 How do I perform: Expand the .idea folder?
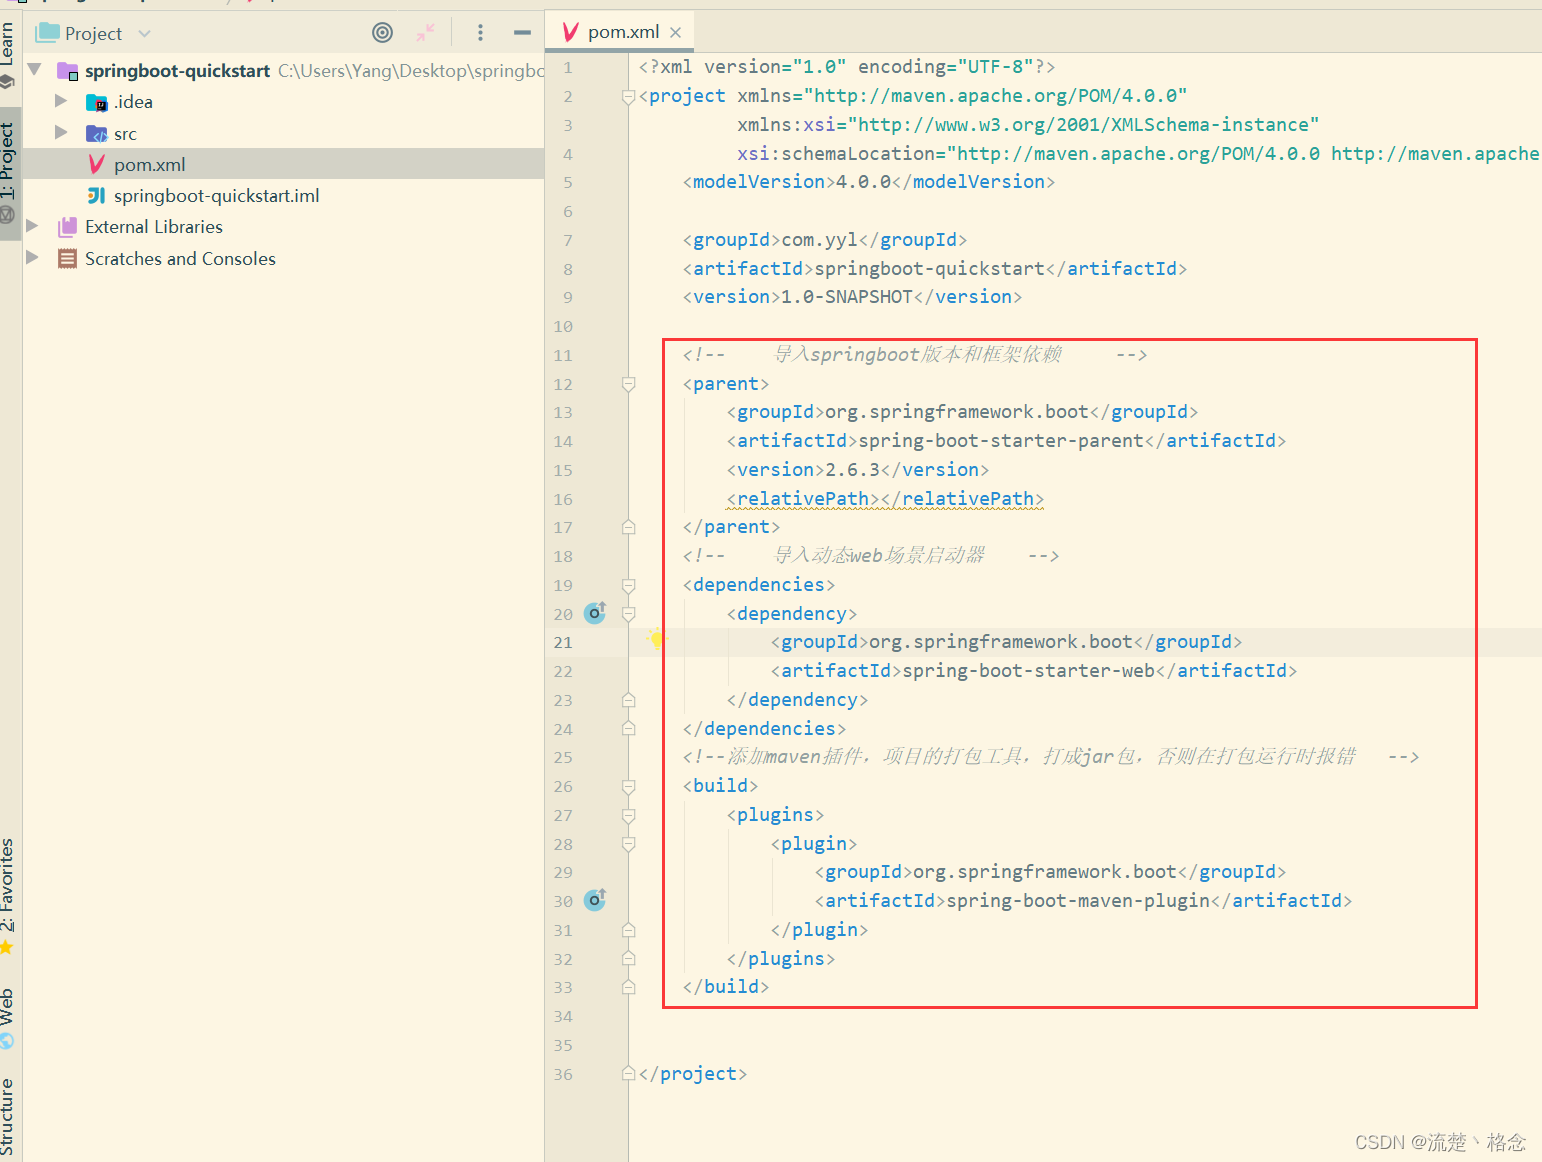click(x=61, y=101)
